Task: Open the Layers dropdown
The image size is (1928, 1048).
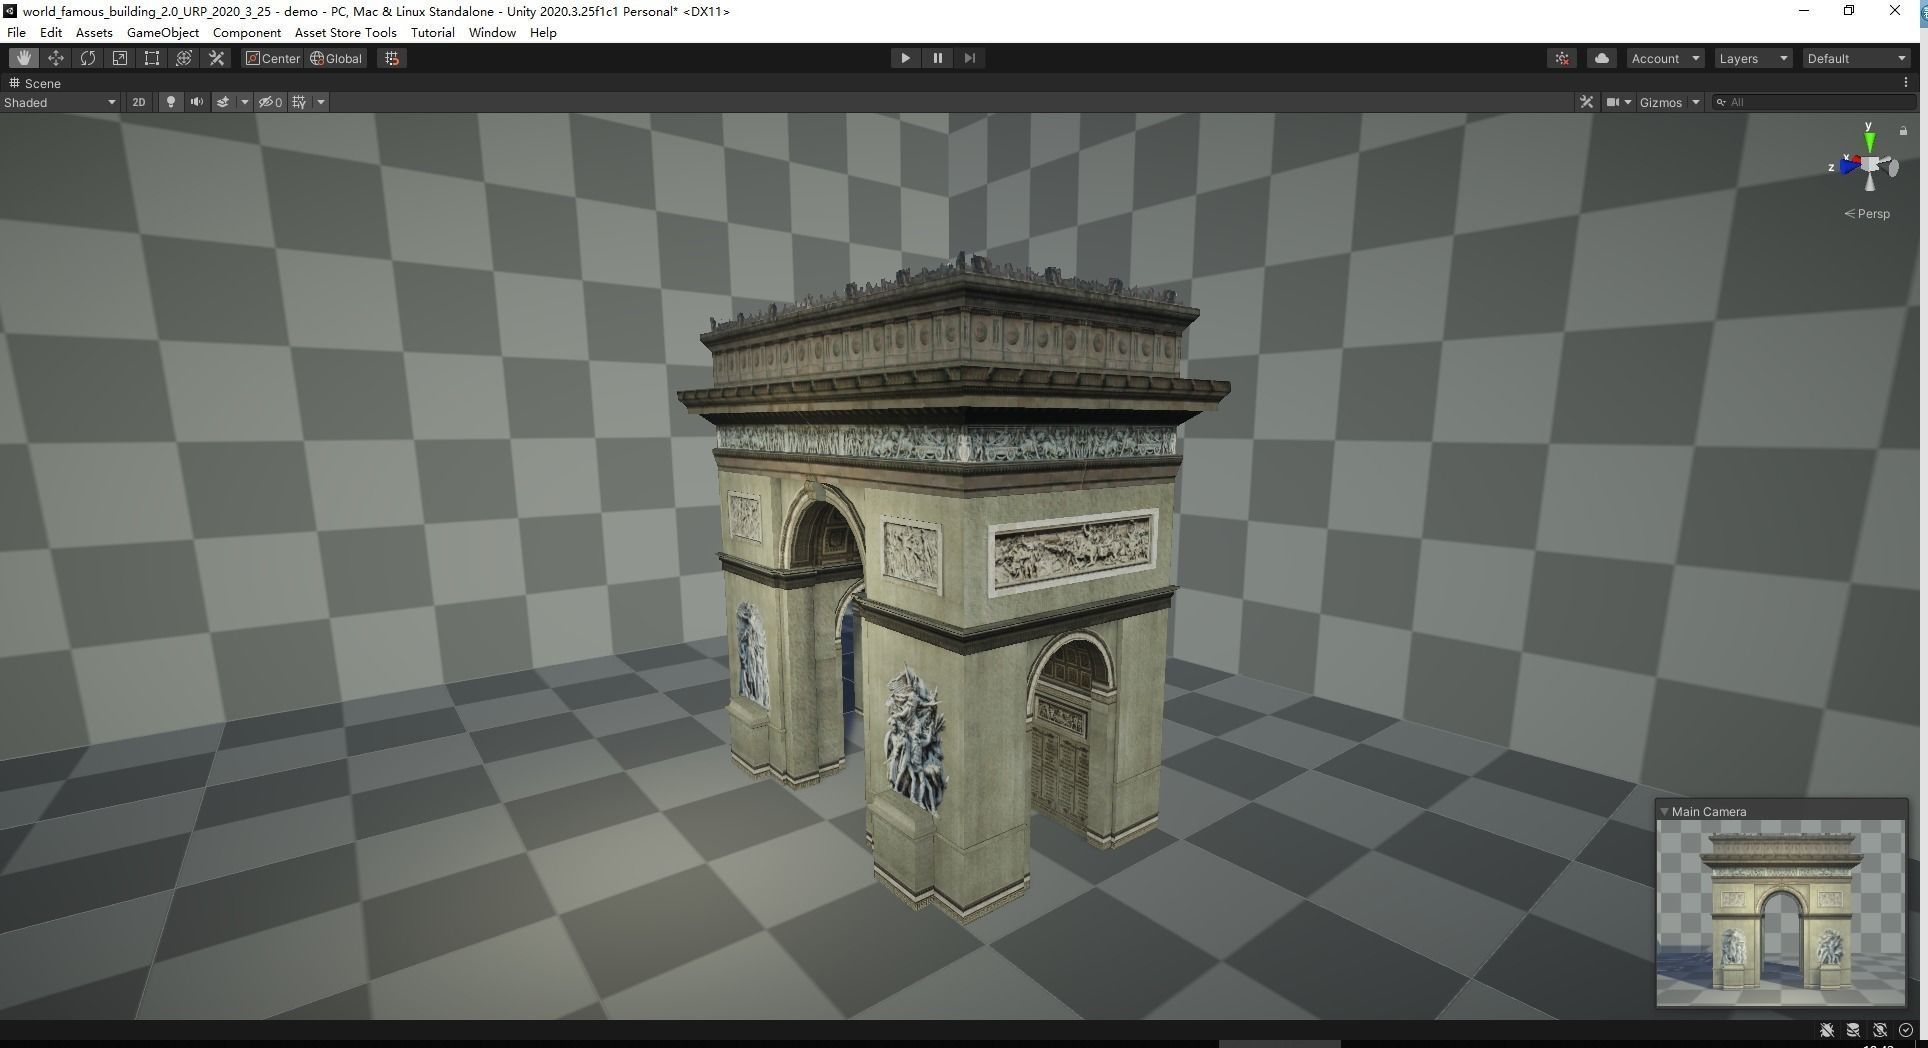Action: pyautogui.click(x=1753, y=58)
